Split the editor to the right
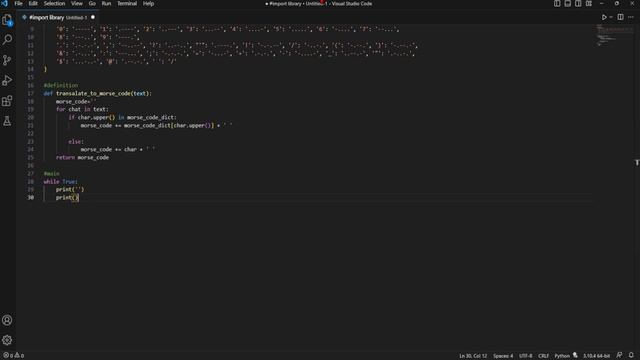Viewport: 640px width, 360px height. (620, 17)
